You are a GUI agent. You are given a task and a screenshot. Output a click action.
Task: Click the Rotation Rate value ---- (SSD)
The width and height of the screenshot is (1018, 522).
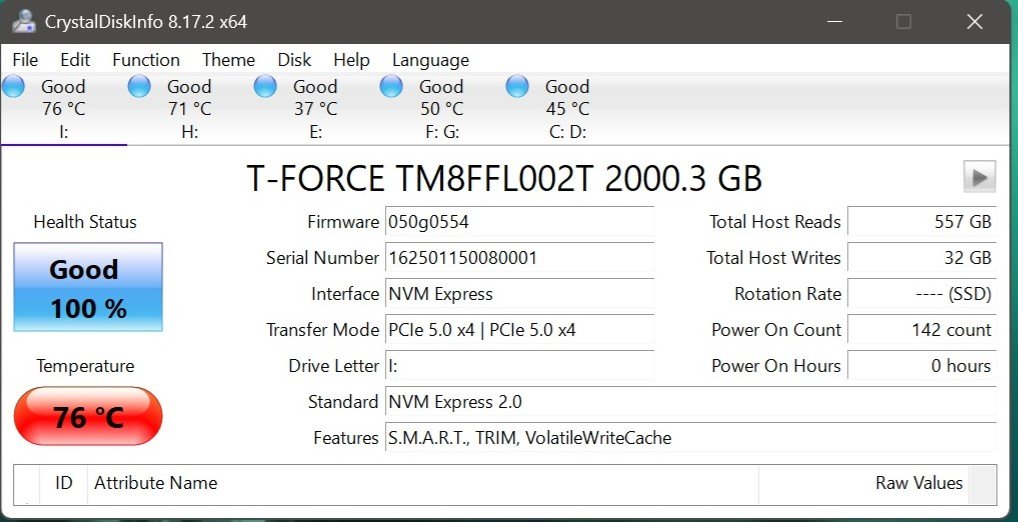pyautogui.click(x=922, y=293)
